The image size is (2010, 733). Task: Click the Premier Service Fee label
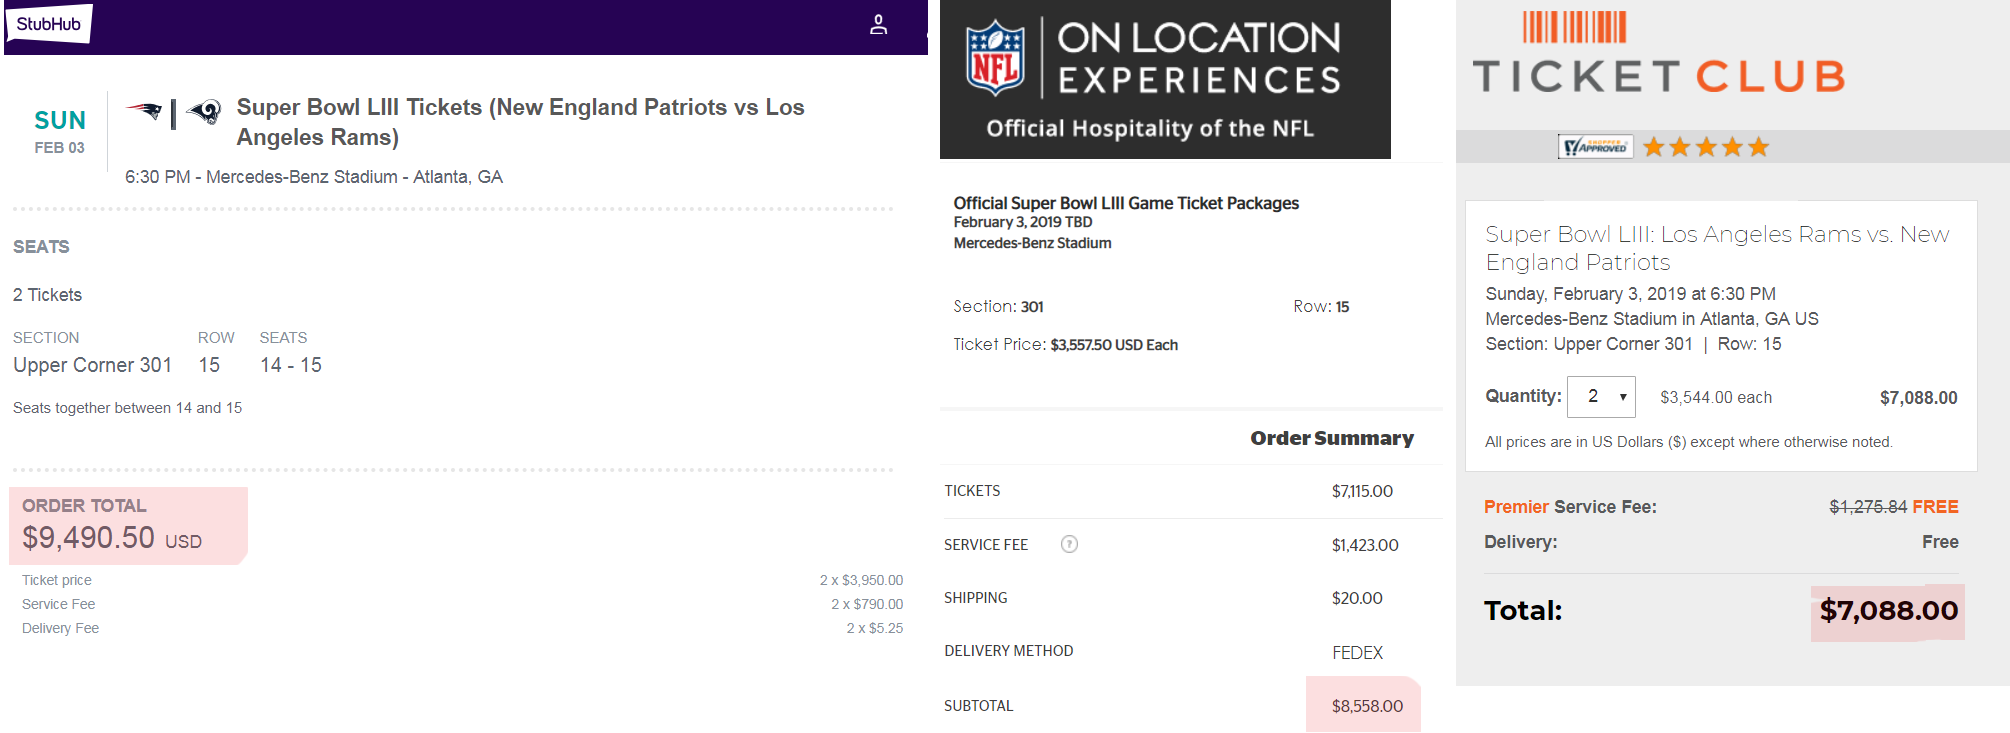(x=1570, y=507)
